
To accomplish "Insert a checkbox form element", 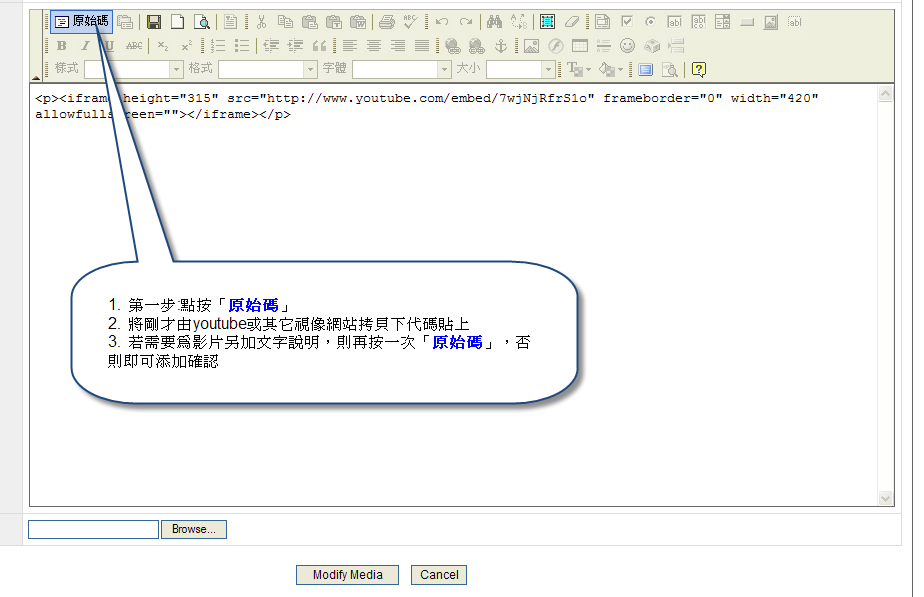I will pos(627,21).
